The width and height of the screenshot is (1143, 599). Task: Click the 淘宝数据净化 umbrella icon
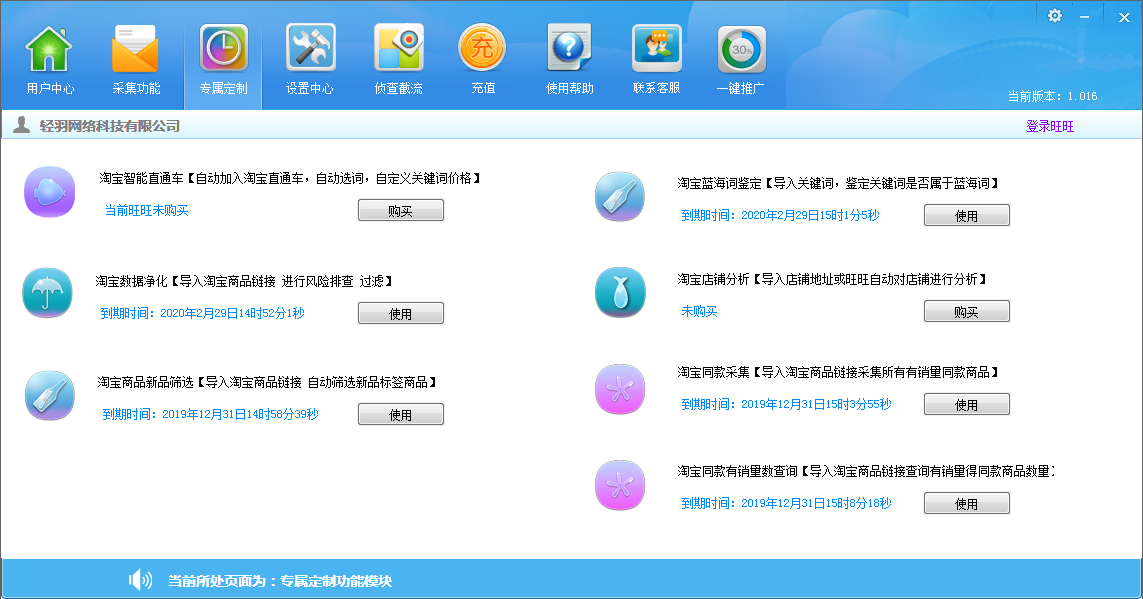47,293
